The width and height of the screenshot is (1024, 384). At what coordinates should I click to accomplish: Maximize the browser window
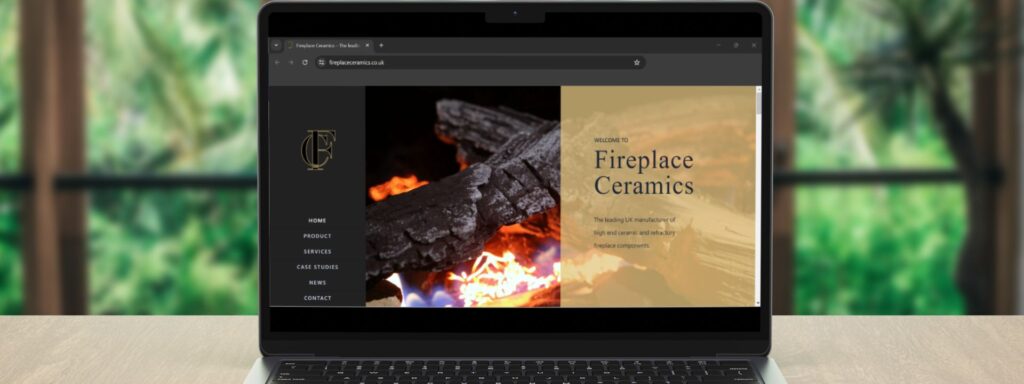pyautogui.click(x=736, y=45)
